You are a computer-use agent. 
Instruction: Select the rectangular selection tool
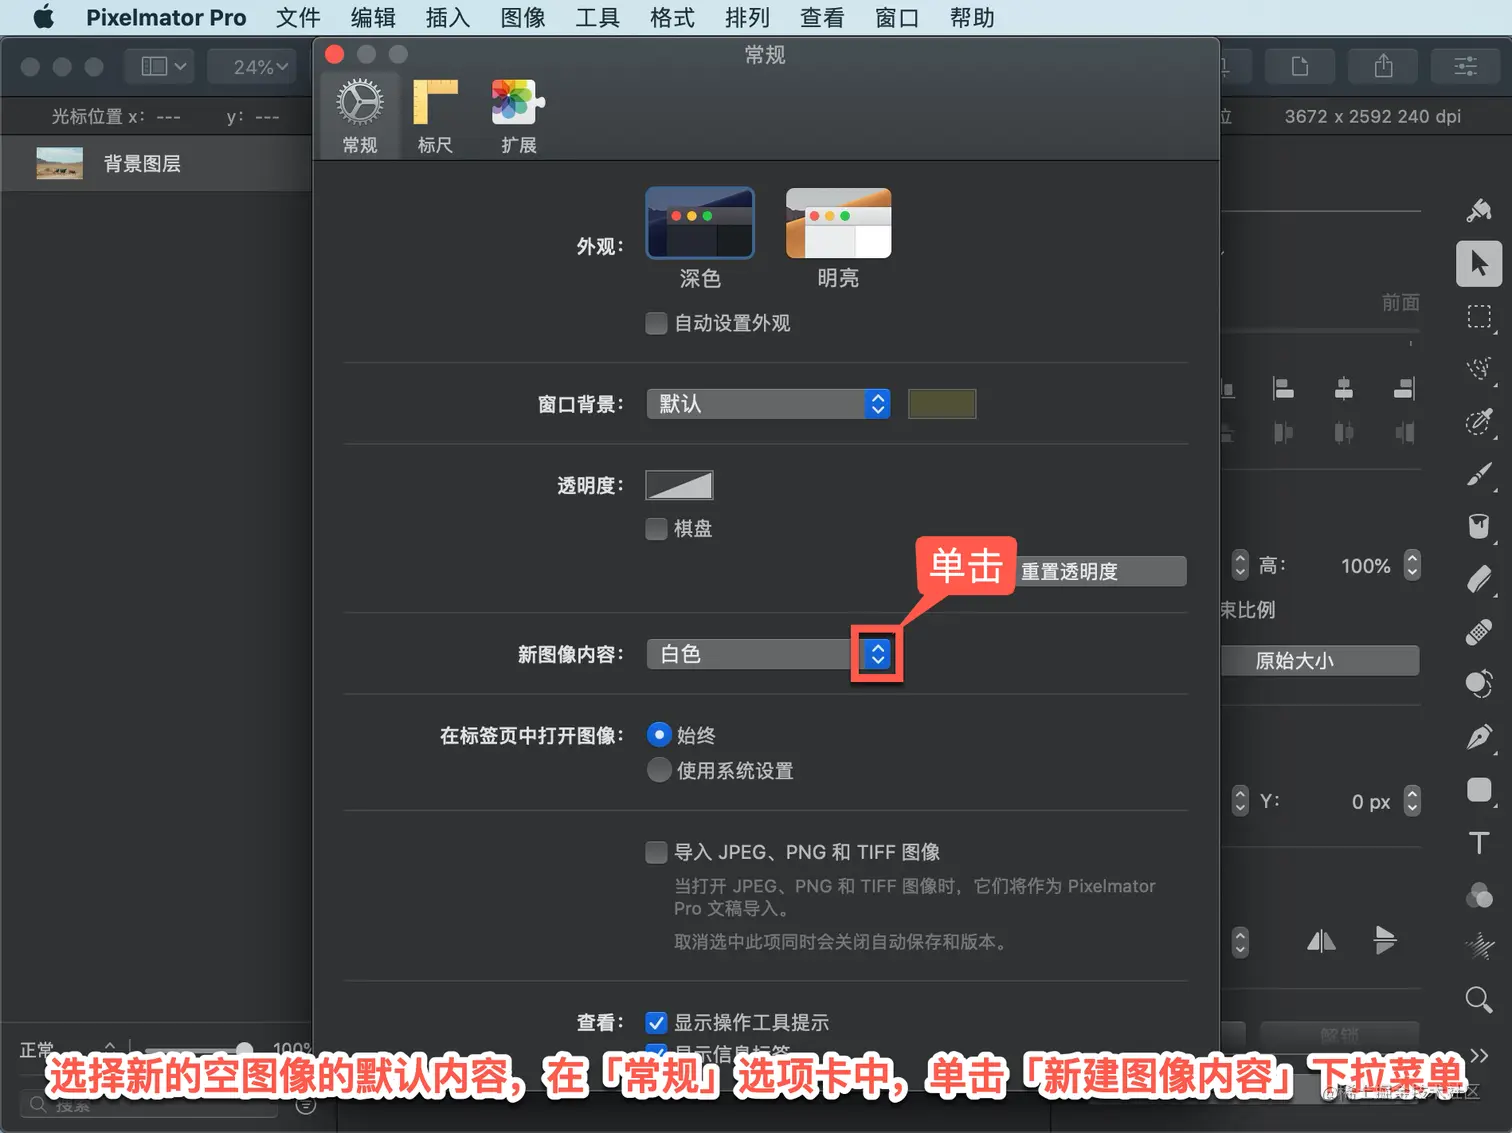(x=1479, y=317)
